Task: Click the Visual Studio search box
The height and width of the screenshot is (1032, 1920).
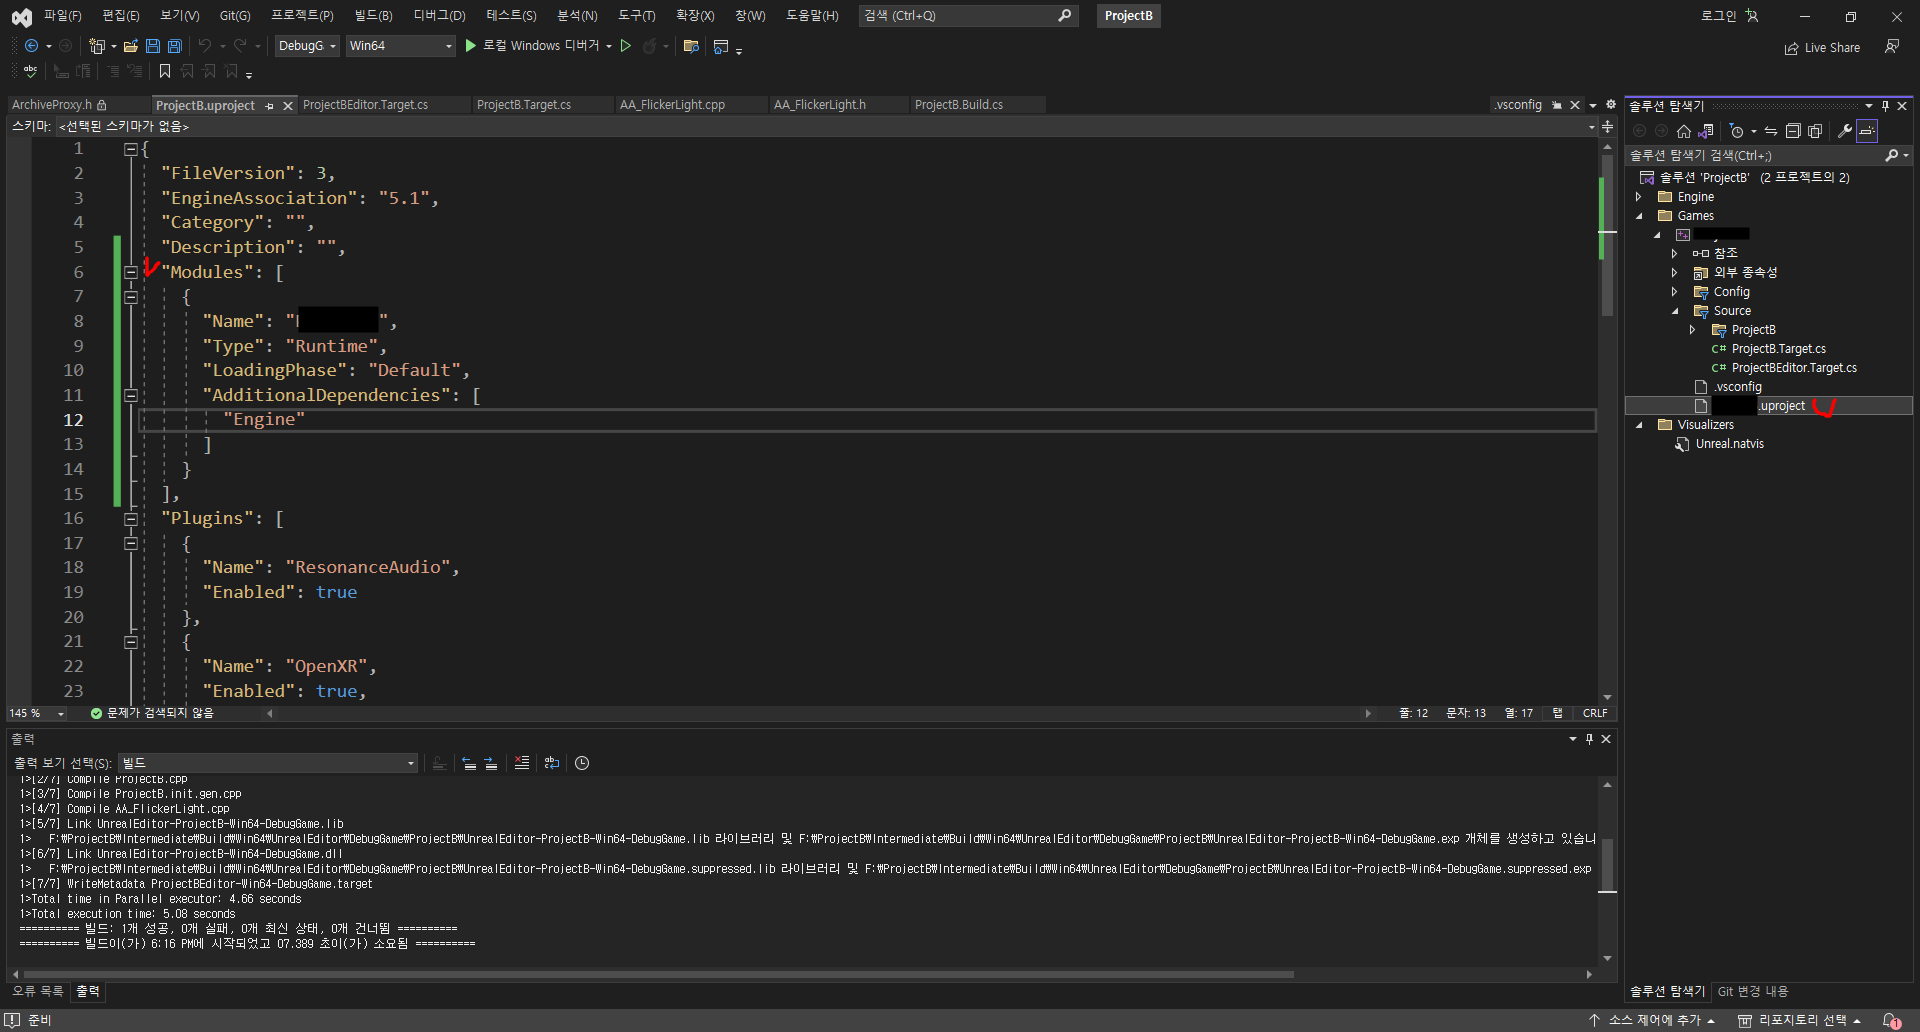Action: click(968, 16)
